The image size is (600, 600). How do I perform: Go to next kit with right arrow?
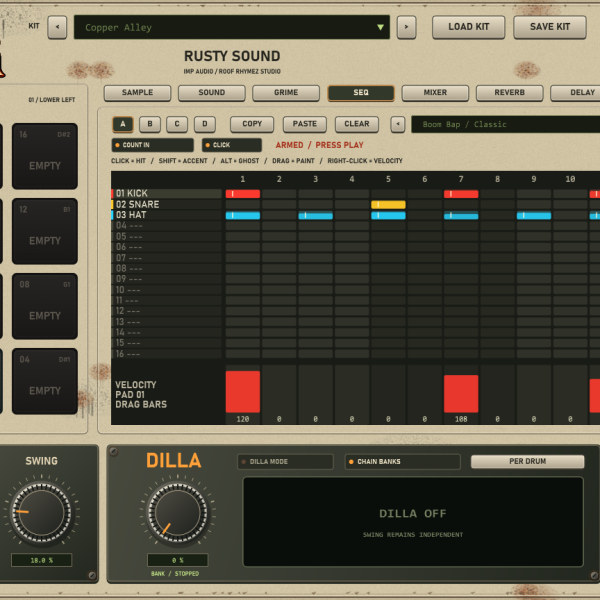406,27
